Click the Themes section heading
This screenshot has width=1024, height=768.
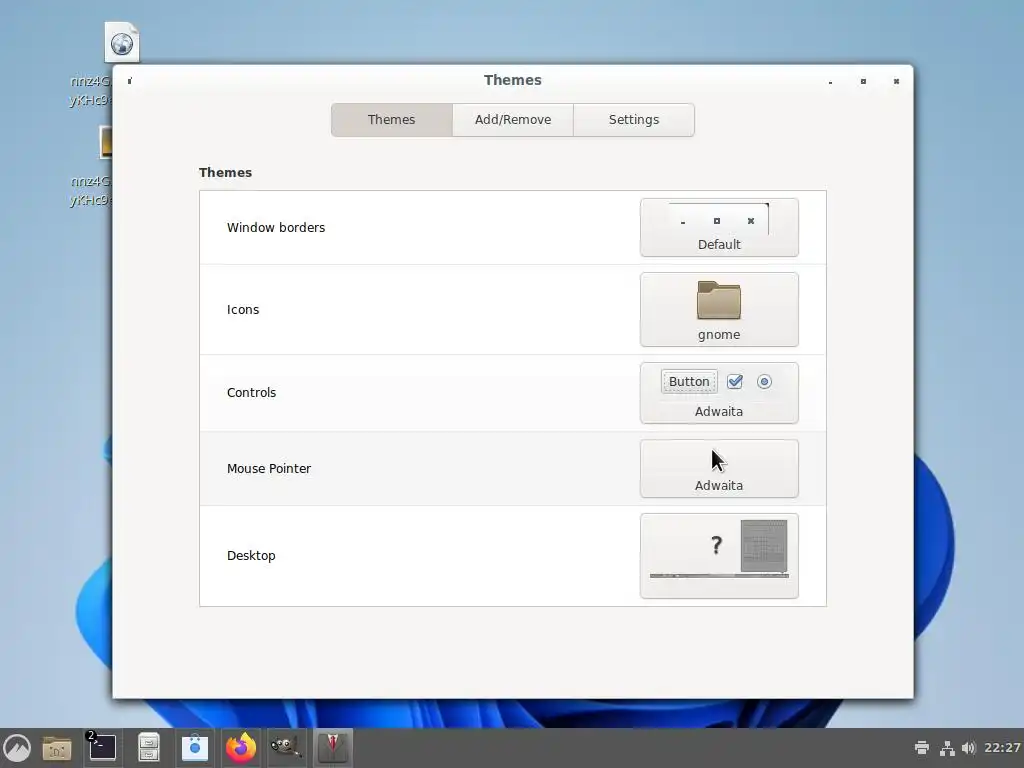(225, 172)
